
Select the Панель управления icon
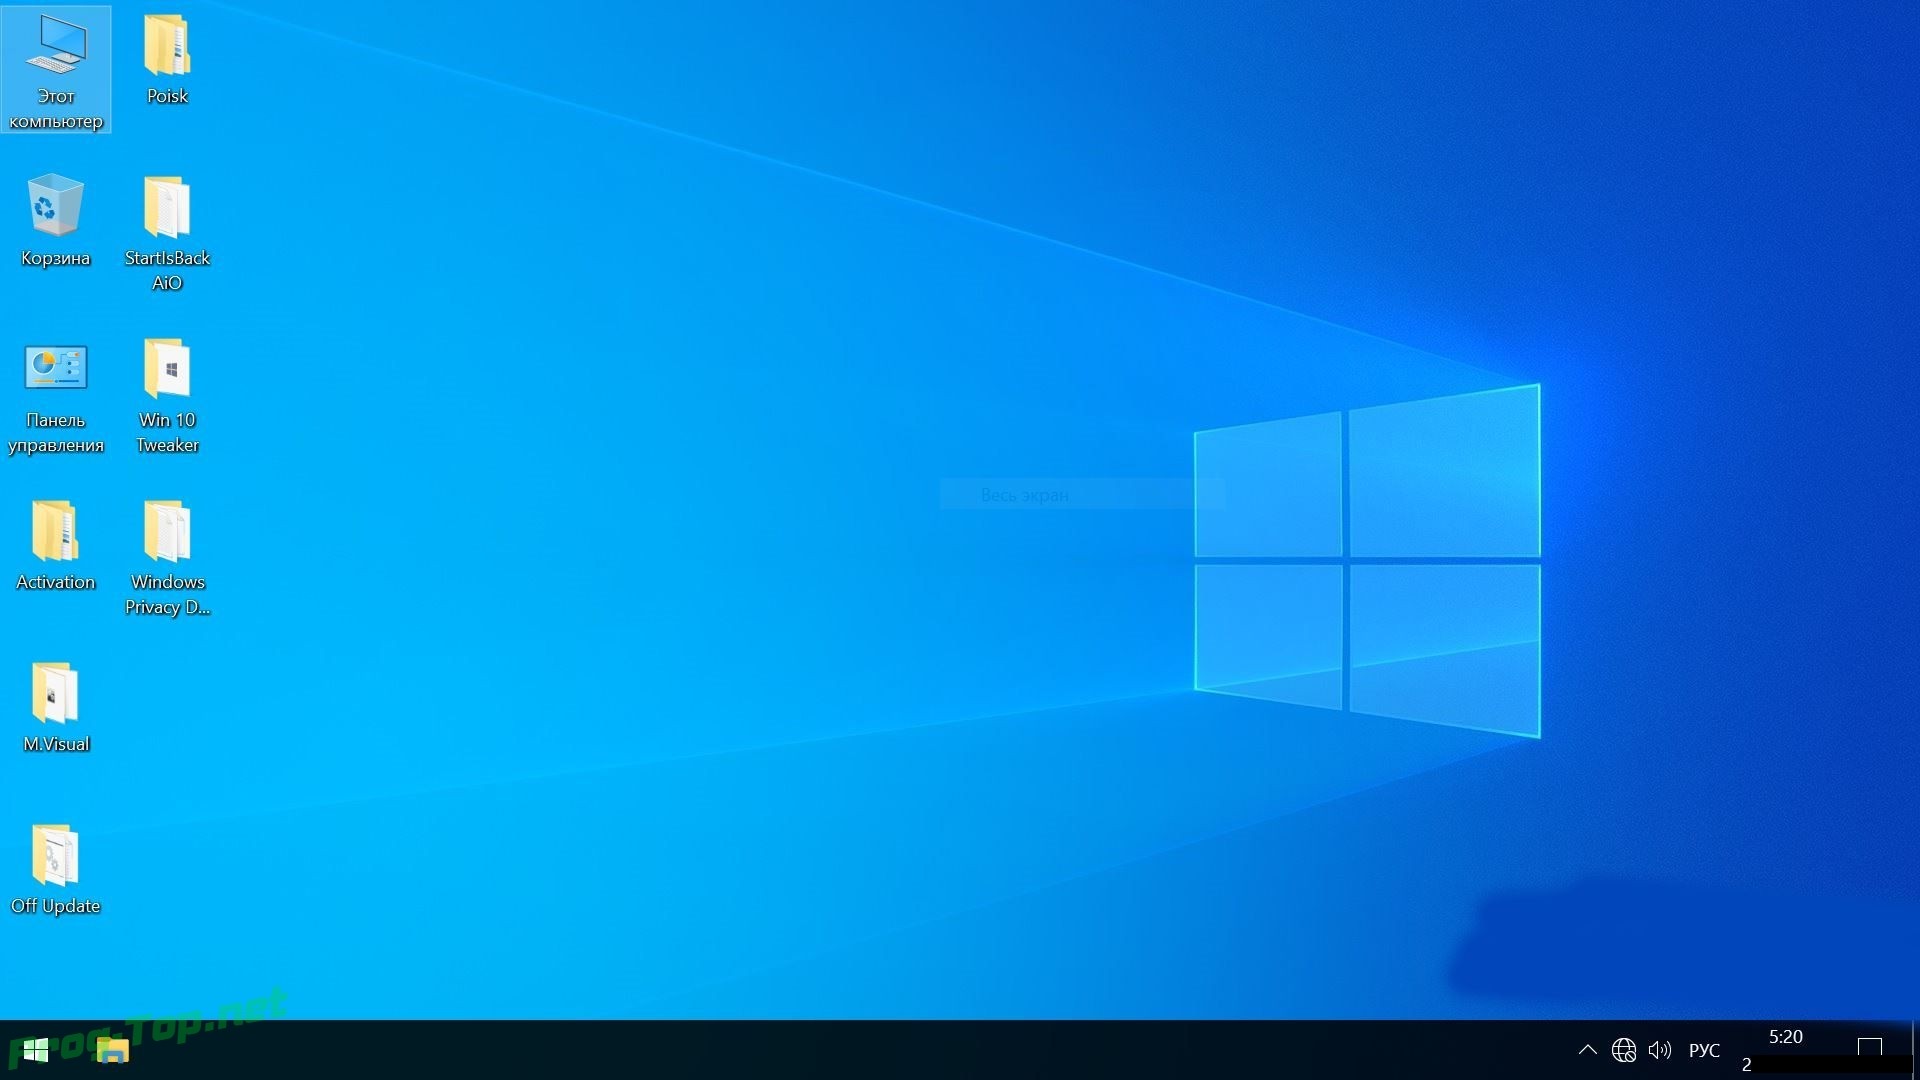point(56,396)
